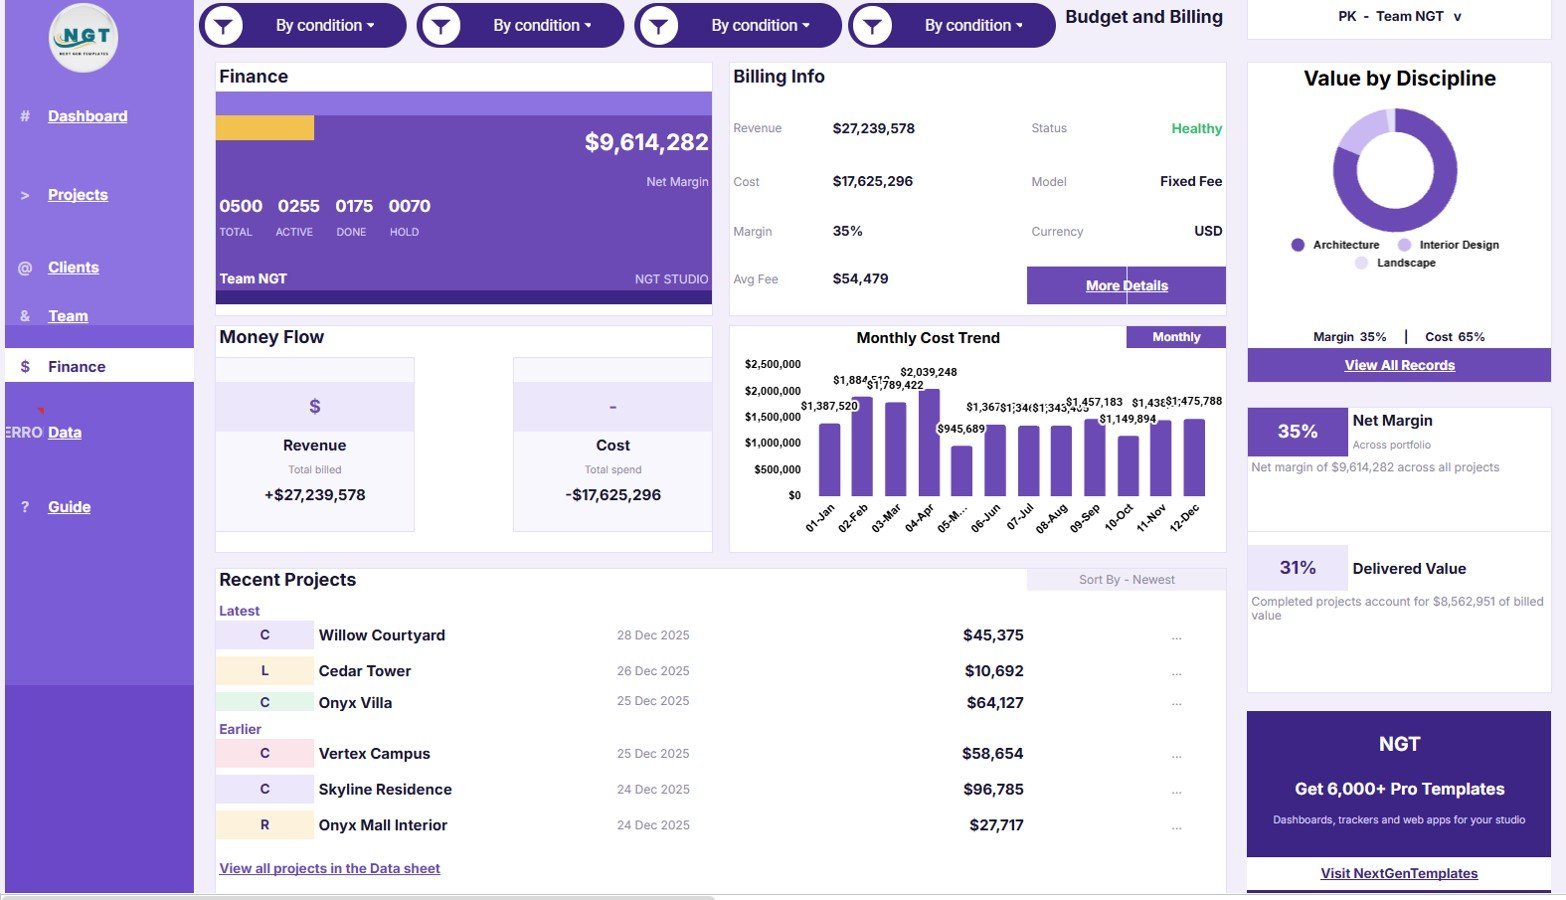Screen dimensions: 1566x900
Task: Follow the Visit NextGenTemplates link
Action: pos(1399,873)
